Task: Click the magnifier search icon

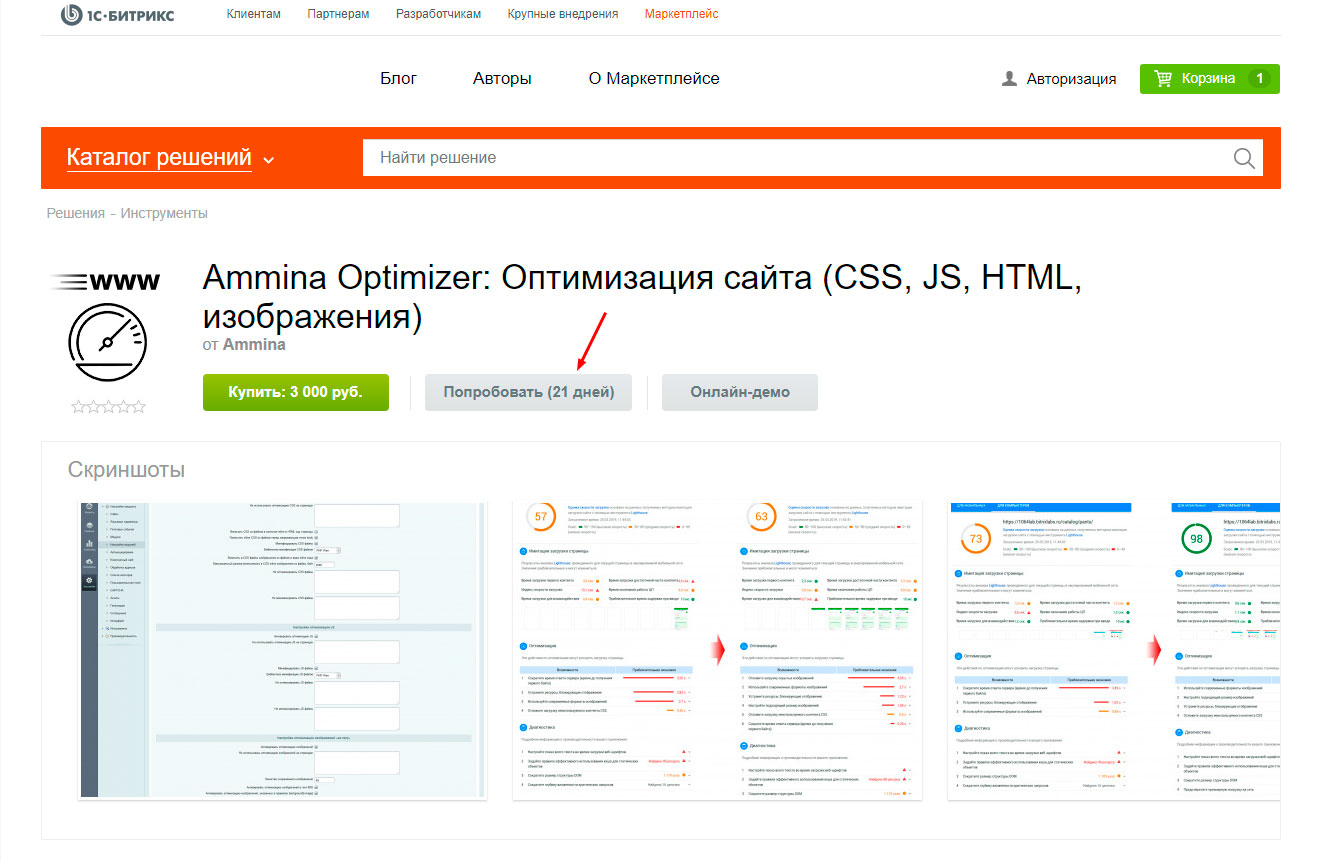Action: click(1244, 158)
